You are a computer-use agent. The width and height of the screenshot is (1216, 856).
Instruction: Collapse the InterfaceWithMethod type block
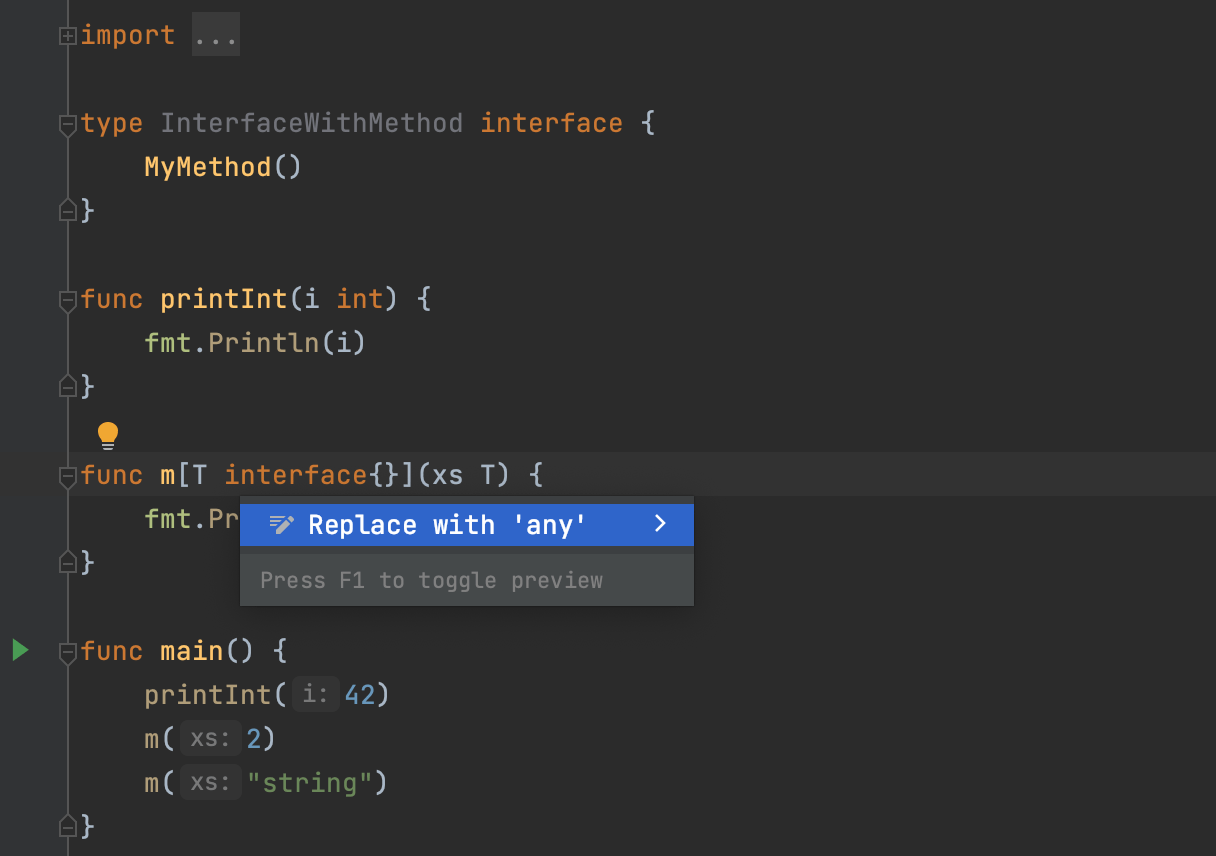[68, 125]
